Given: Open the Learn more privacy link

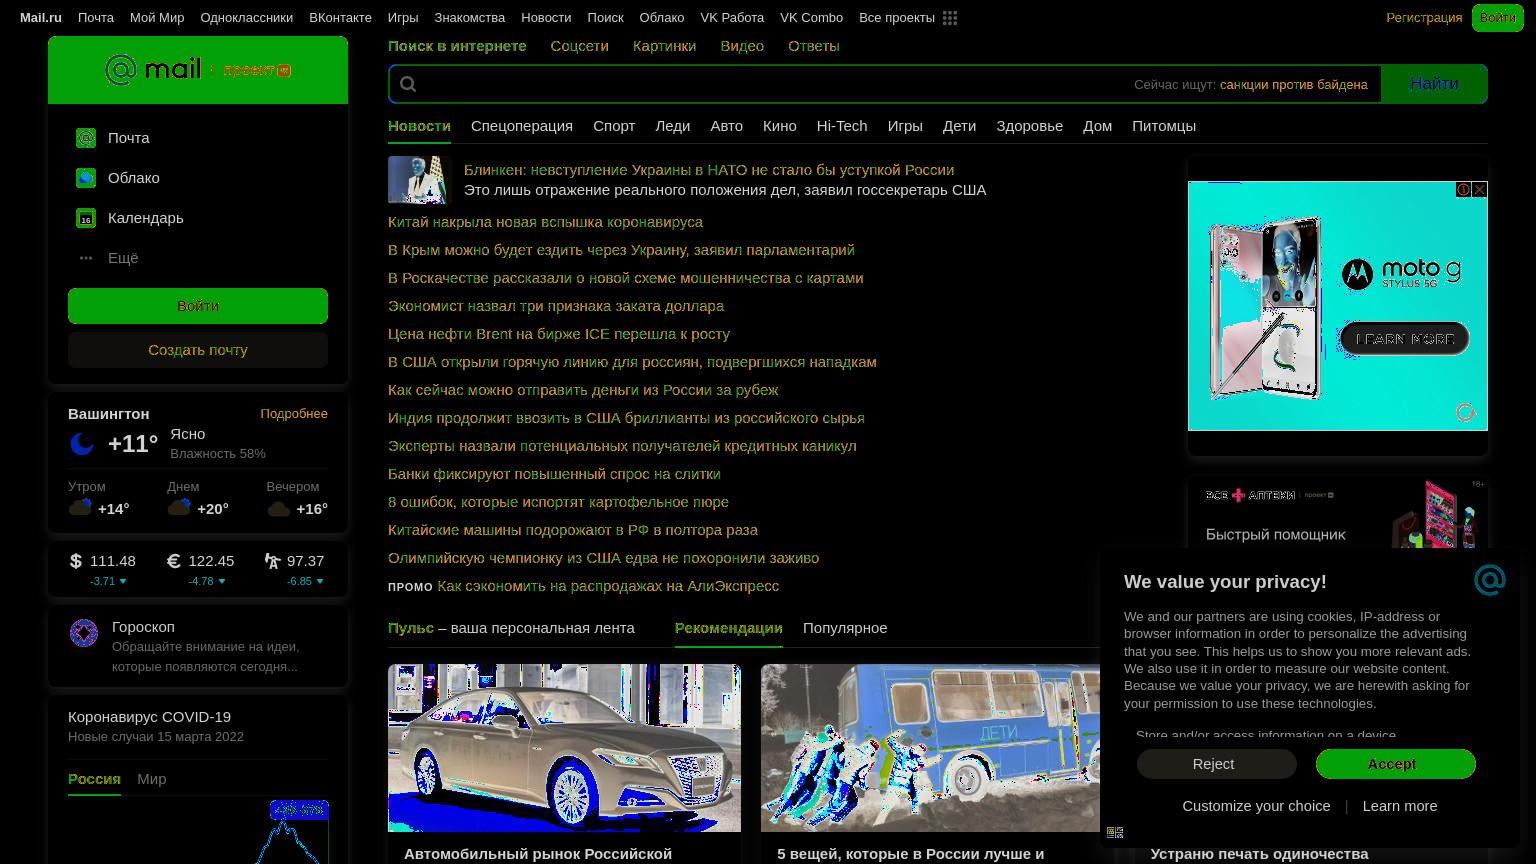Looking at the screenshot, I should tap(1400, 806).
